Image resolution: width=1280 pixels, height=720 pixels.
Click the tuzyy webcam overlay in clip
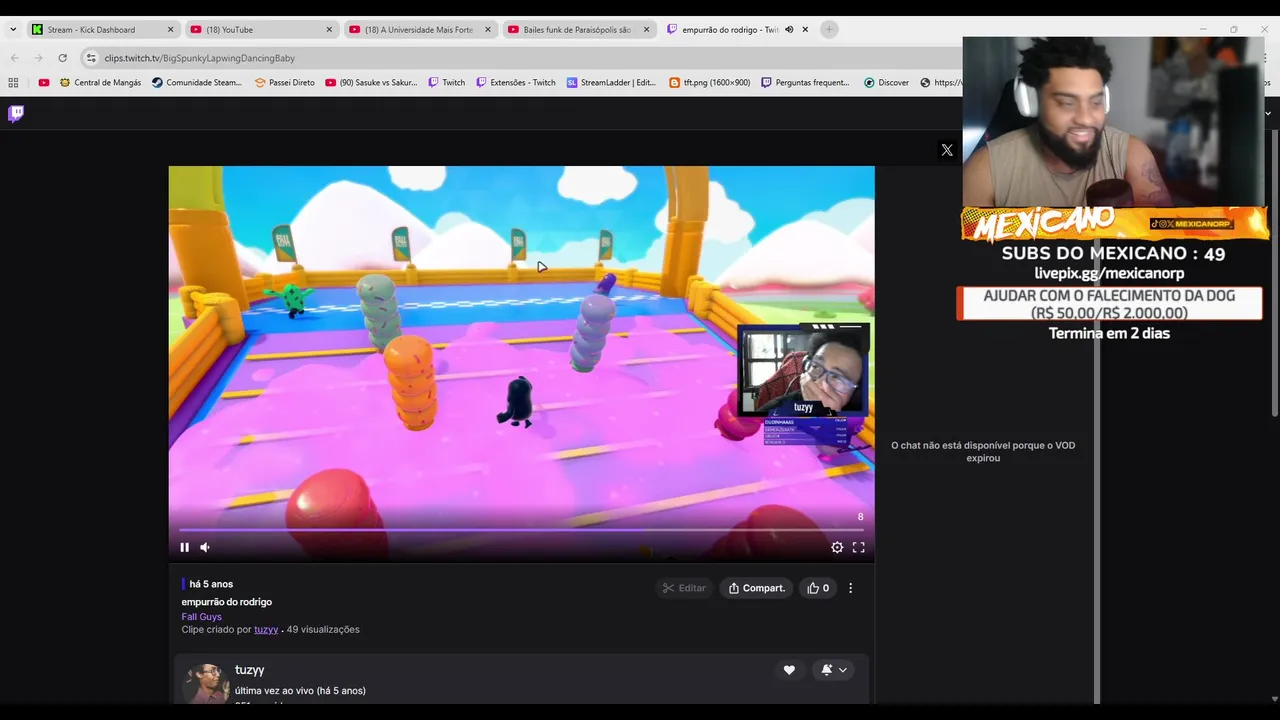point(803,370)
